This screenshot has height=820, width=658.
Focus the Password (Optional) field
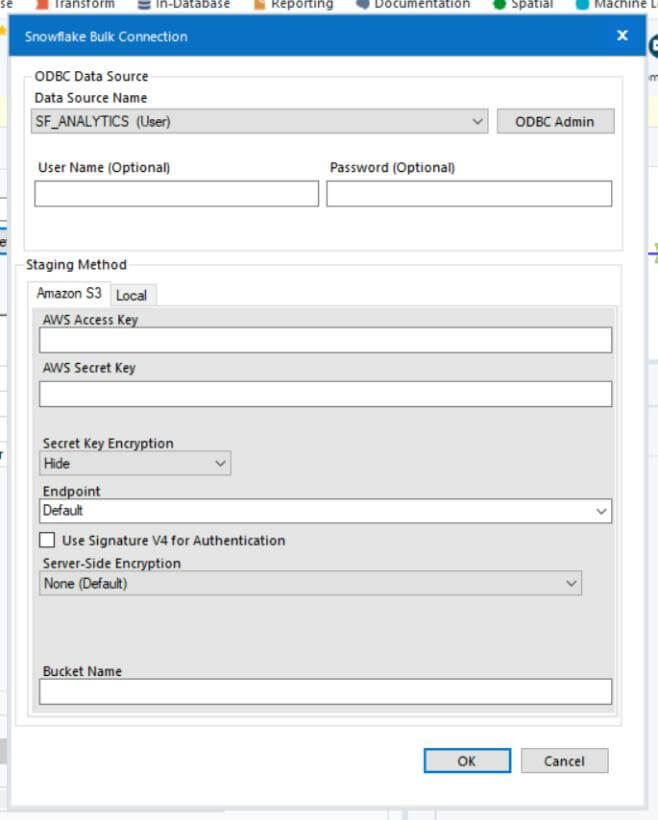pyautogui.click(x=469, y=193)
